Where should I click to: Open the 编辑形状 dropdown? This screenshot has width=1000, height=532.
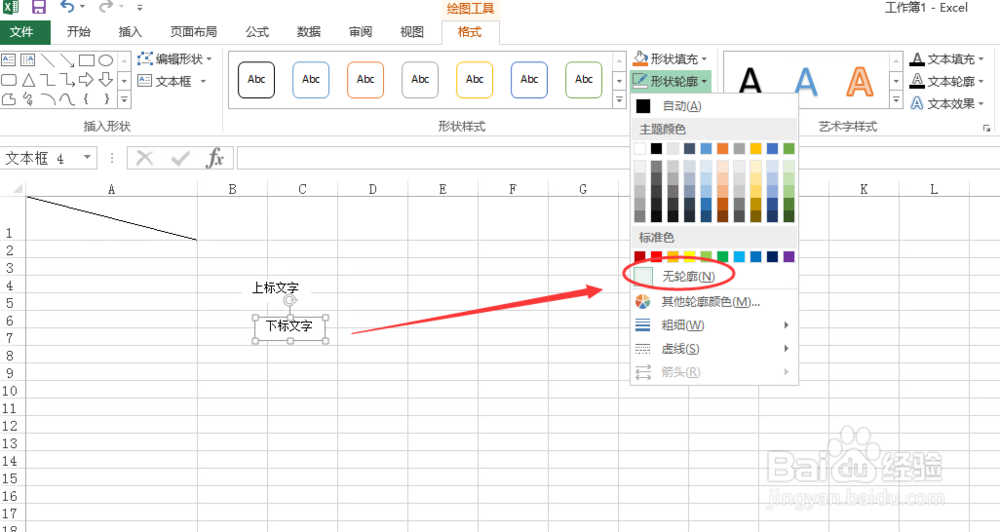pos(174,59)
